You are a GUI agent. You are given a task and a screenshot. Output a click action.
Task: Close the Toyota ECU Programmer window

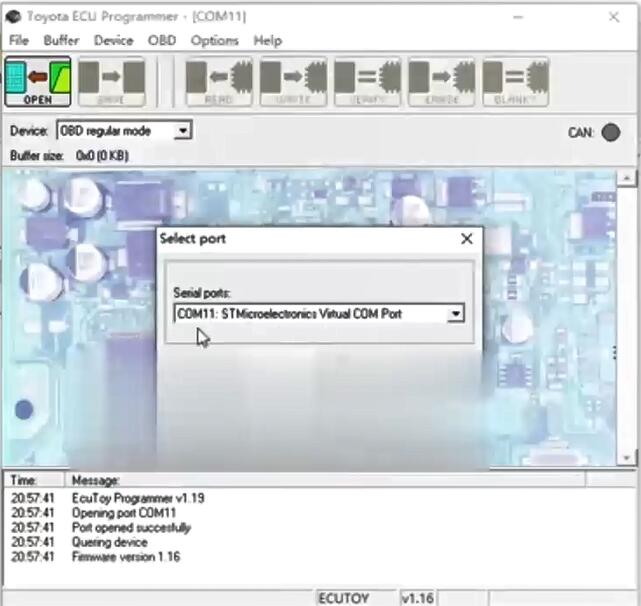point(614,17)
